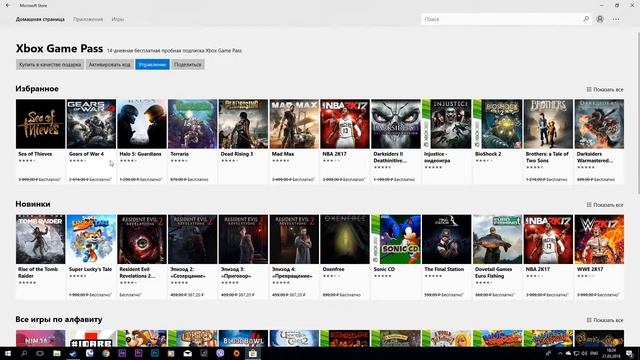This screenshot has height=360, width=640.
Task: Open the Mail app from taskbar
Action: 187,353
